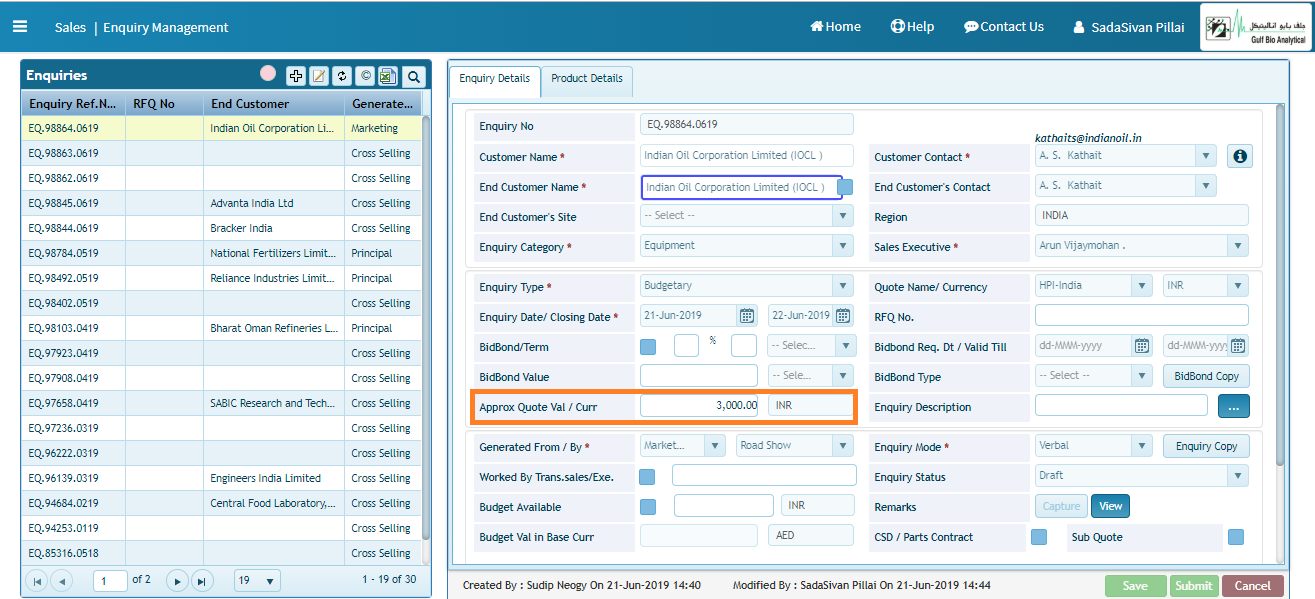Go to next page of enquiries
The height and width of the screenshot is (599, 1315).
tap(177, 580)
